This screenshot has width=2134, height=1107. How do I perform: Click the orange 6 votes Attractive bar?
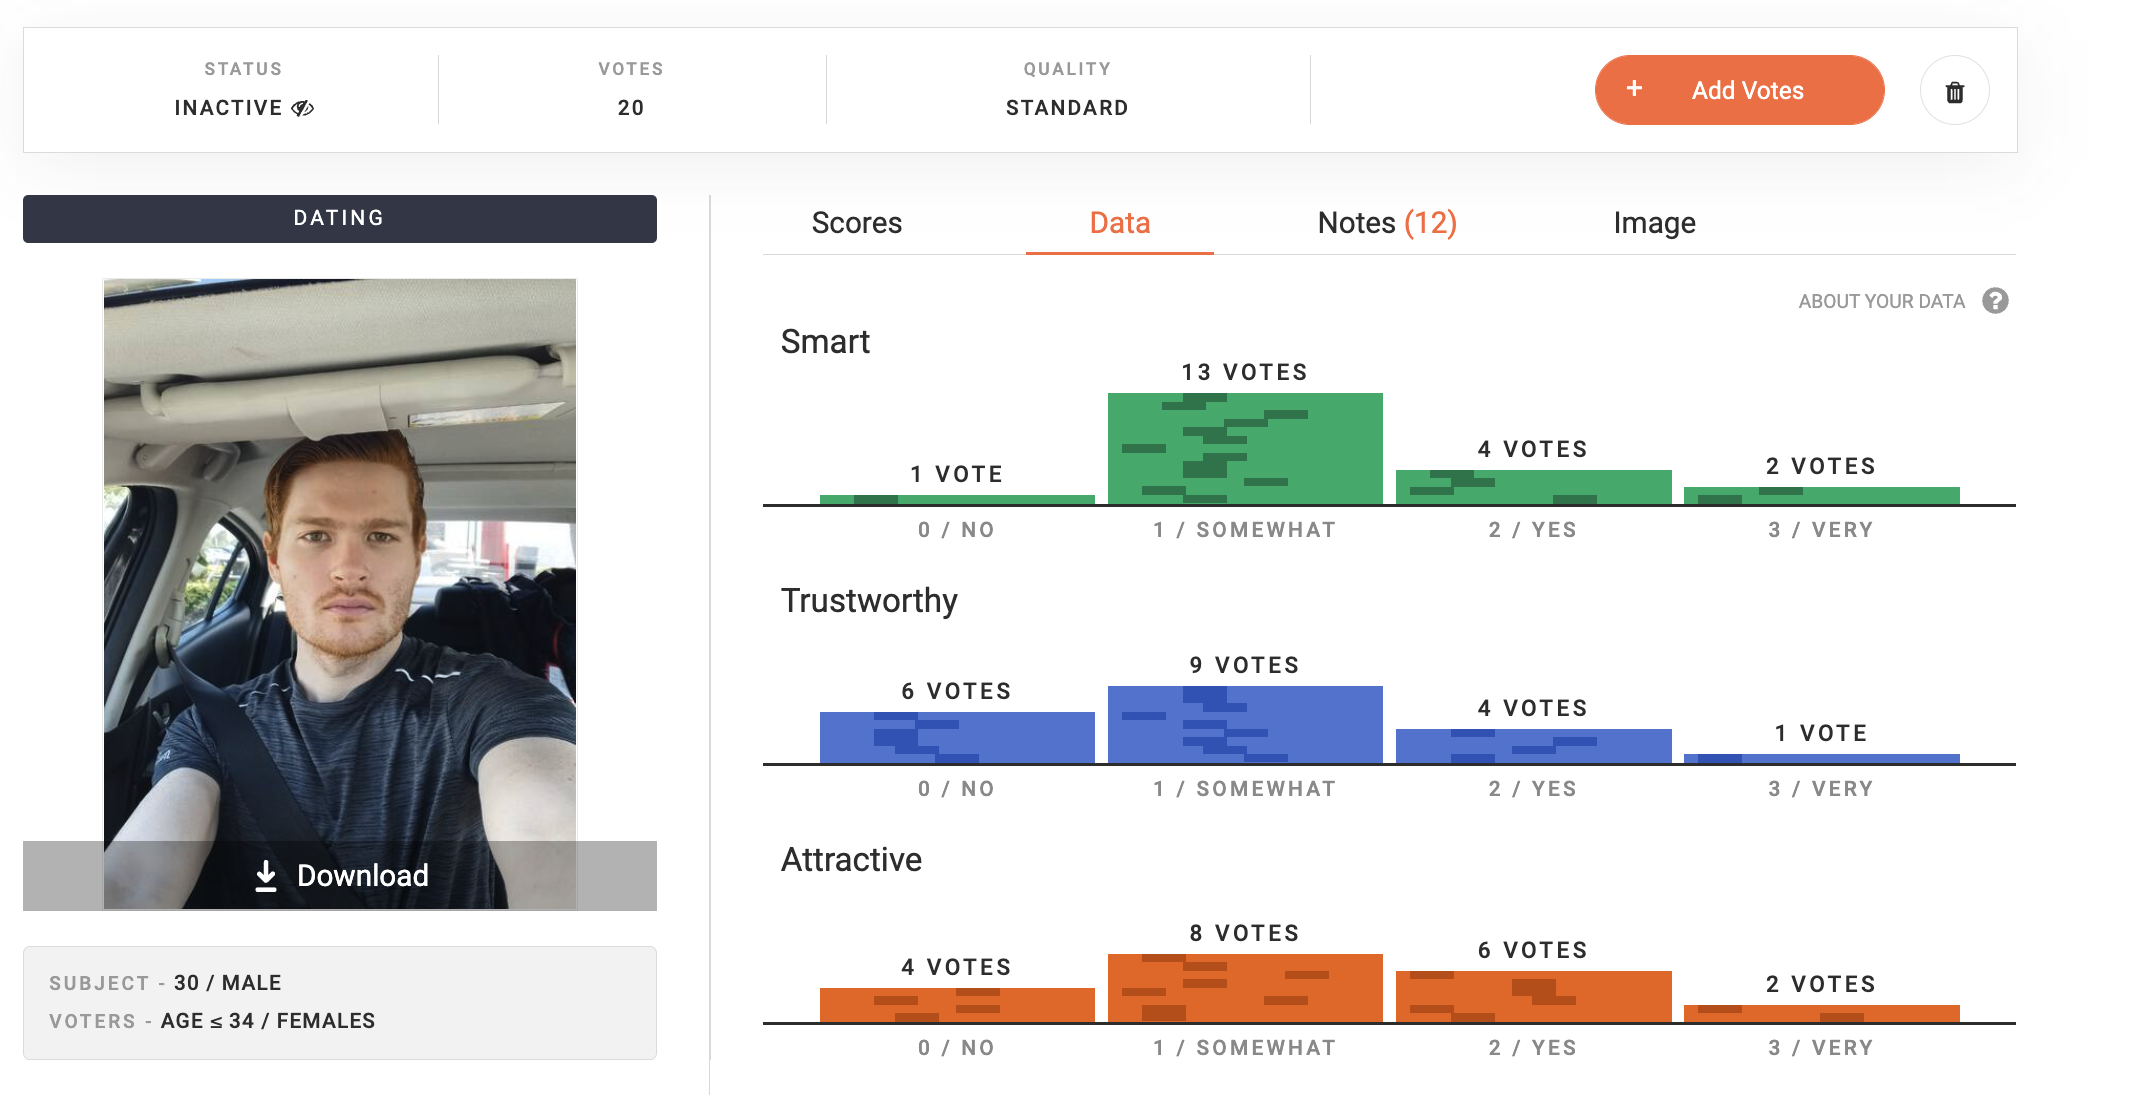coord(1533,996)
